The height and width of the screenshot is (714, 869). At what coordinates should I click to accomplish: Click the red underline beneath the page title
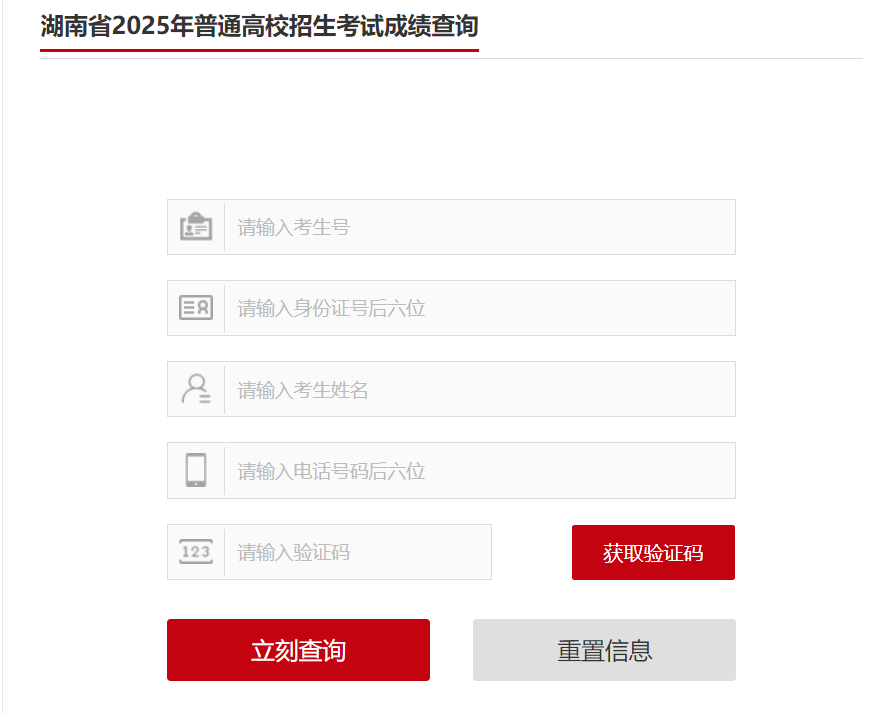point(259,50)
